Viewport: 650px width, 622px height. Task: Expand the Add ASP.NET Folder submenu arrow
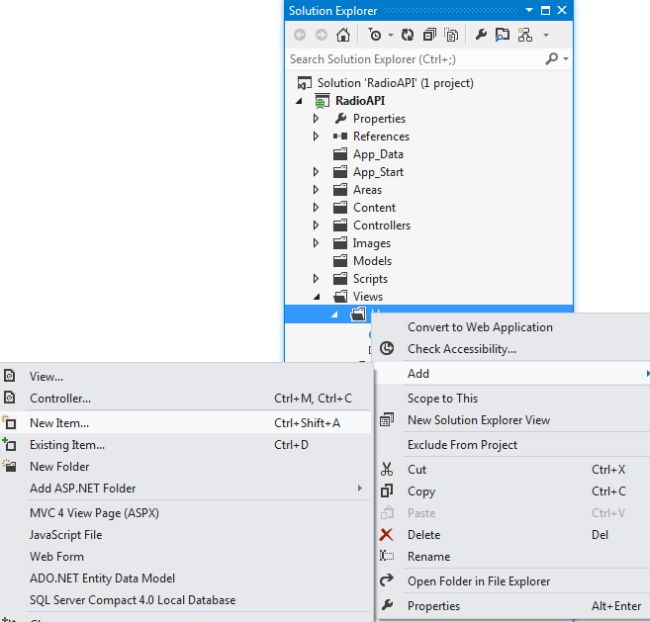click(360, 488)
